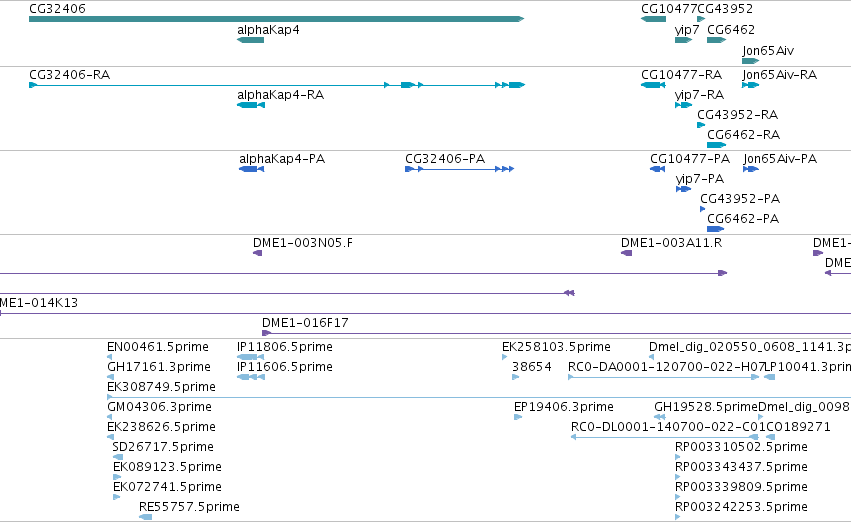Viewport: 851px width, 522px height.
Task: Open the EN00461.5prime label
Action: pos(158,347)
